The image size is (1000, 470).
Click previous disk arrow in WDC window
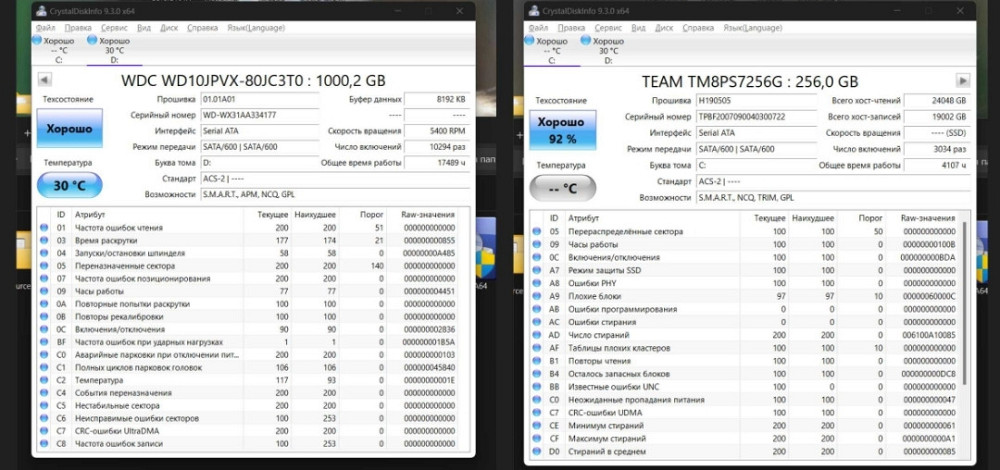(x=44, y=80)
